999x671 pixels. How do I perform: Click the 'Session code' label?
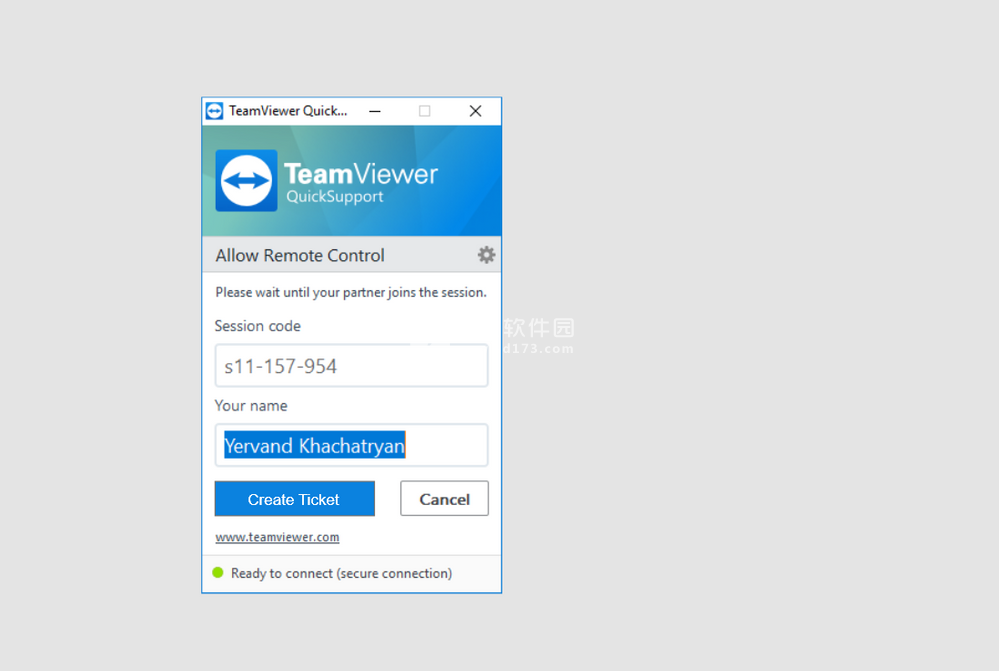(257, 326)
